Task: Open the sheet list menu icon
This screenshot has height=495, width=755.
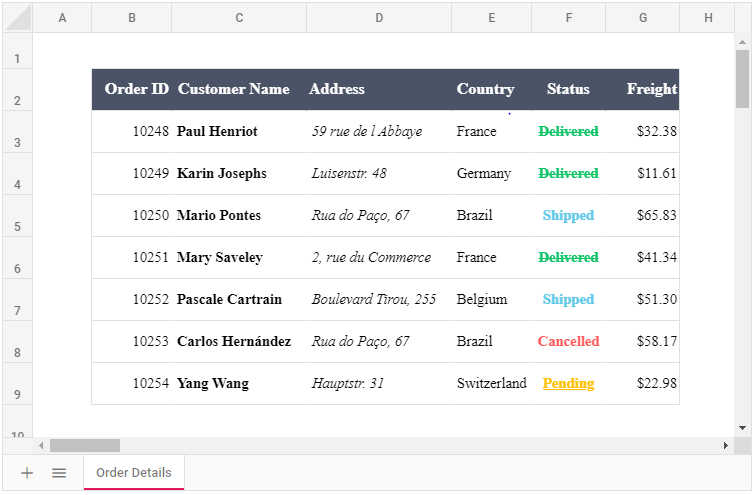Action: click(59, 473)
